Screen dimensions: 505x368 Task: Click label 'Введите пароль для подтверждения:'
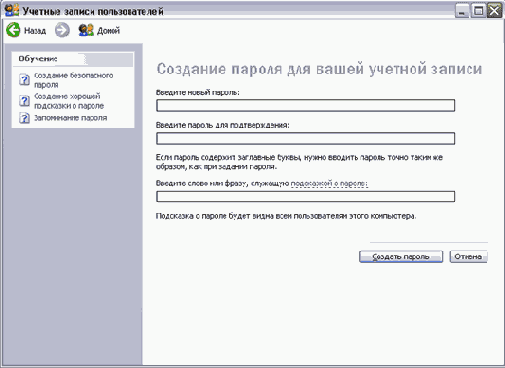tap(223, 125)
